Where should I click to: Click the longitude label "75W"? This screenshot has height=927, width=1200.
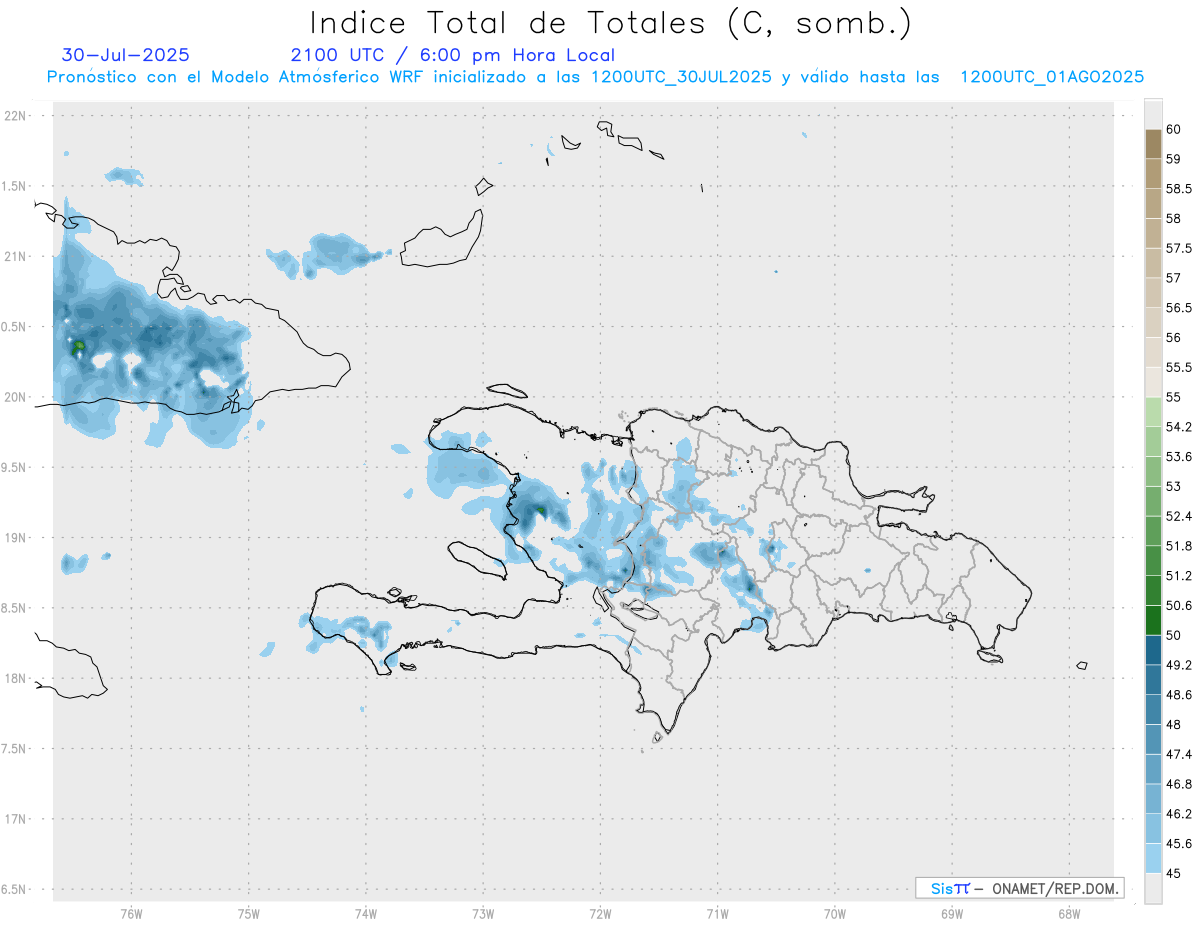pyautogui.click(x=249, y=914)
